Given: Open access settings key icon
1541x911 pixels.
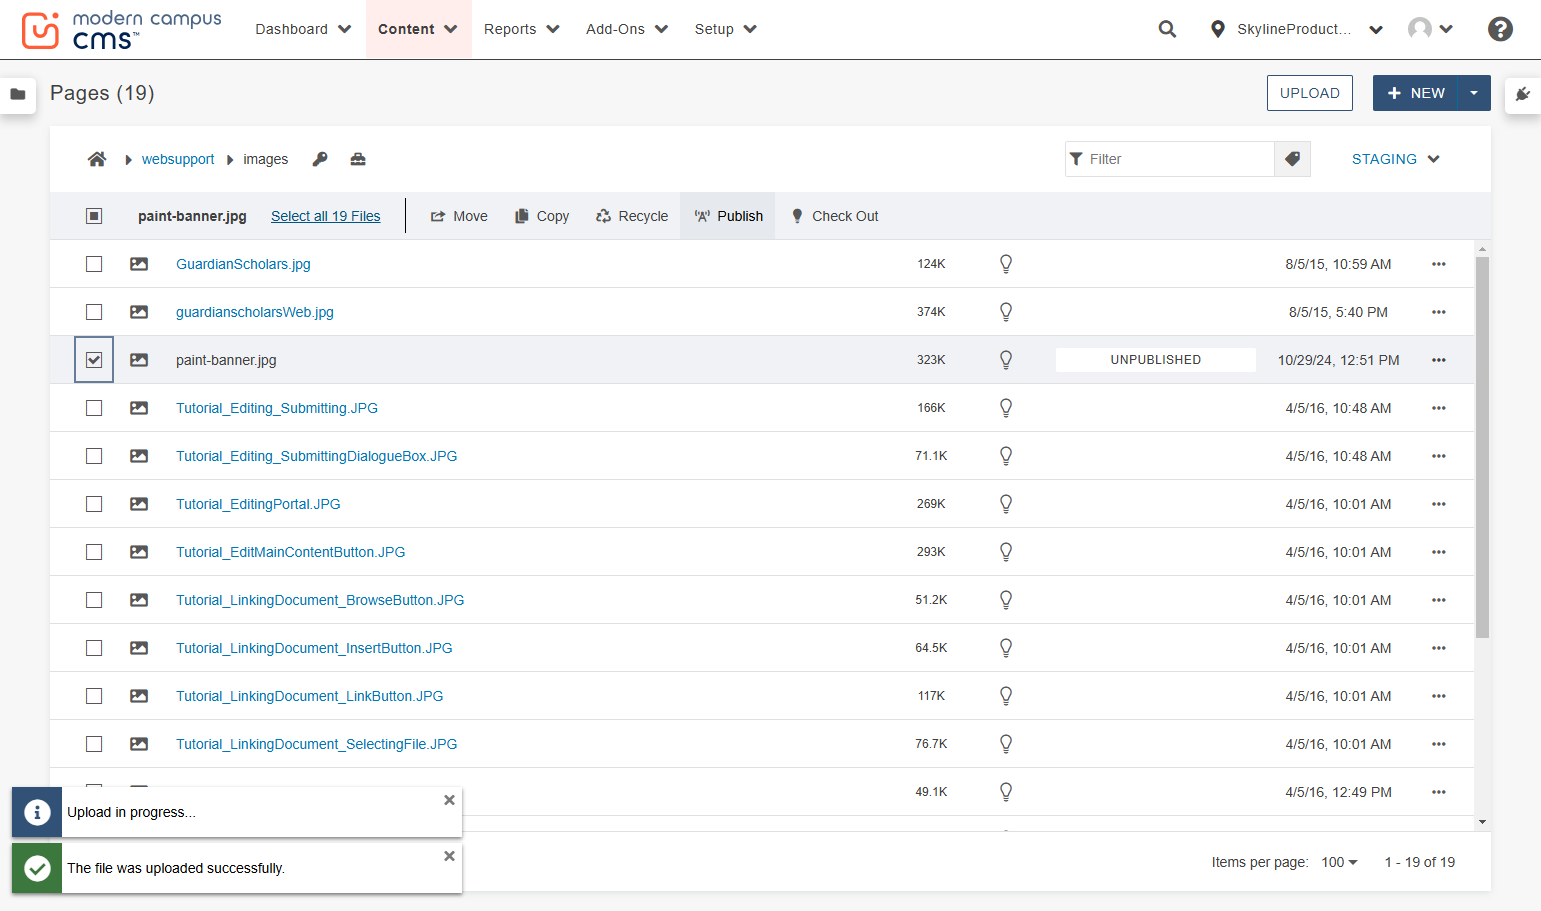Looking at the screenshot, I should click(320, 159).
